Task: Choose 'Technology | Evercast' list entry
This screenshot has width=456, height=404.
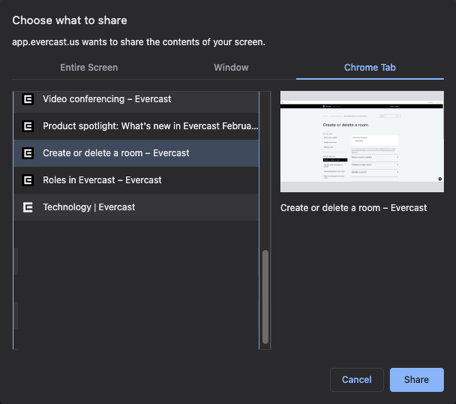Action: click(x=136, y=207)
